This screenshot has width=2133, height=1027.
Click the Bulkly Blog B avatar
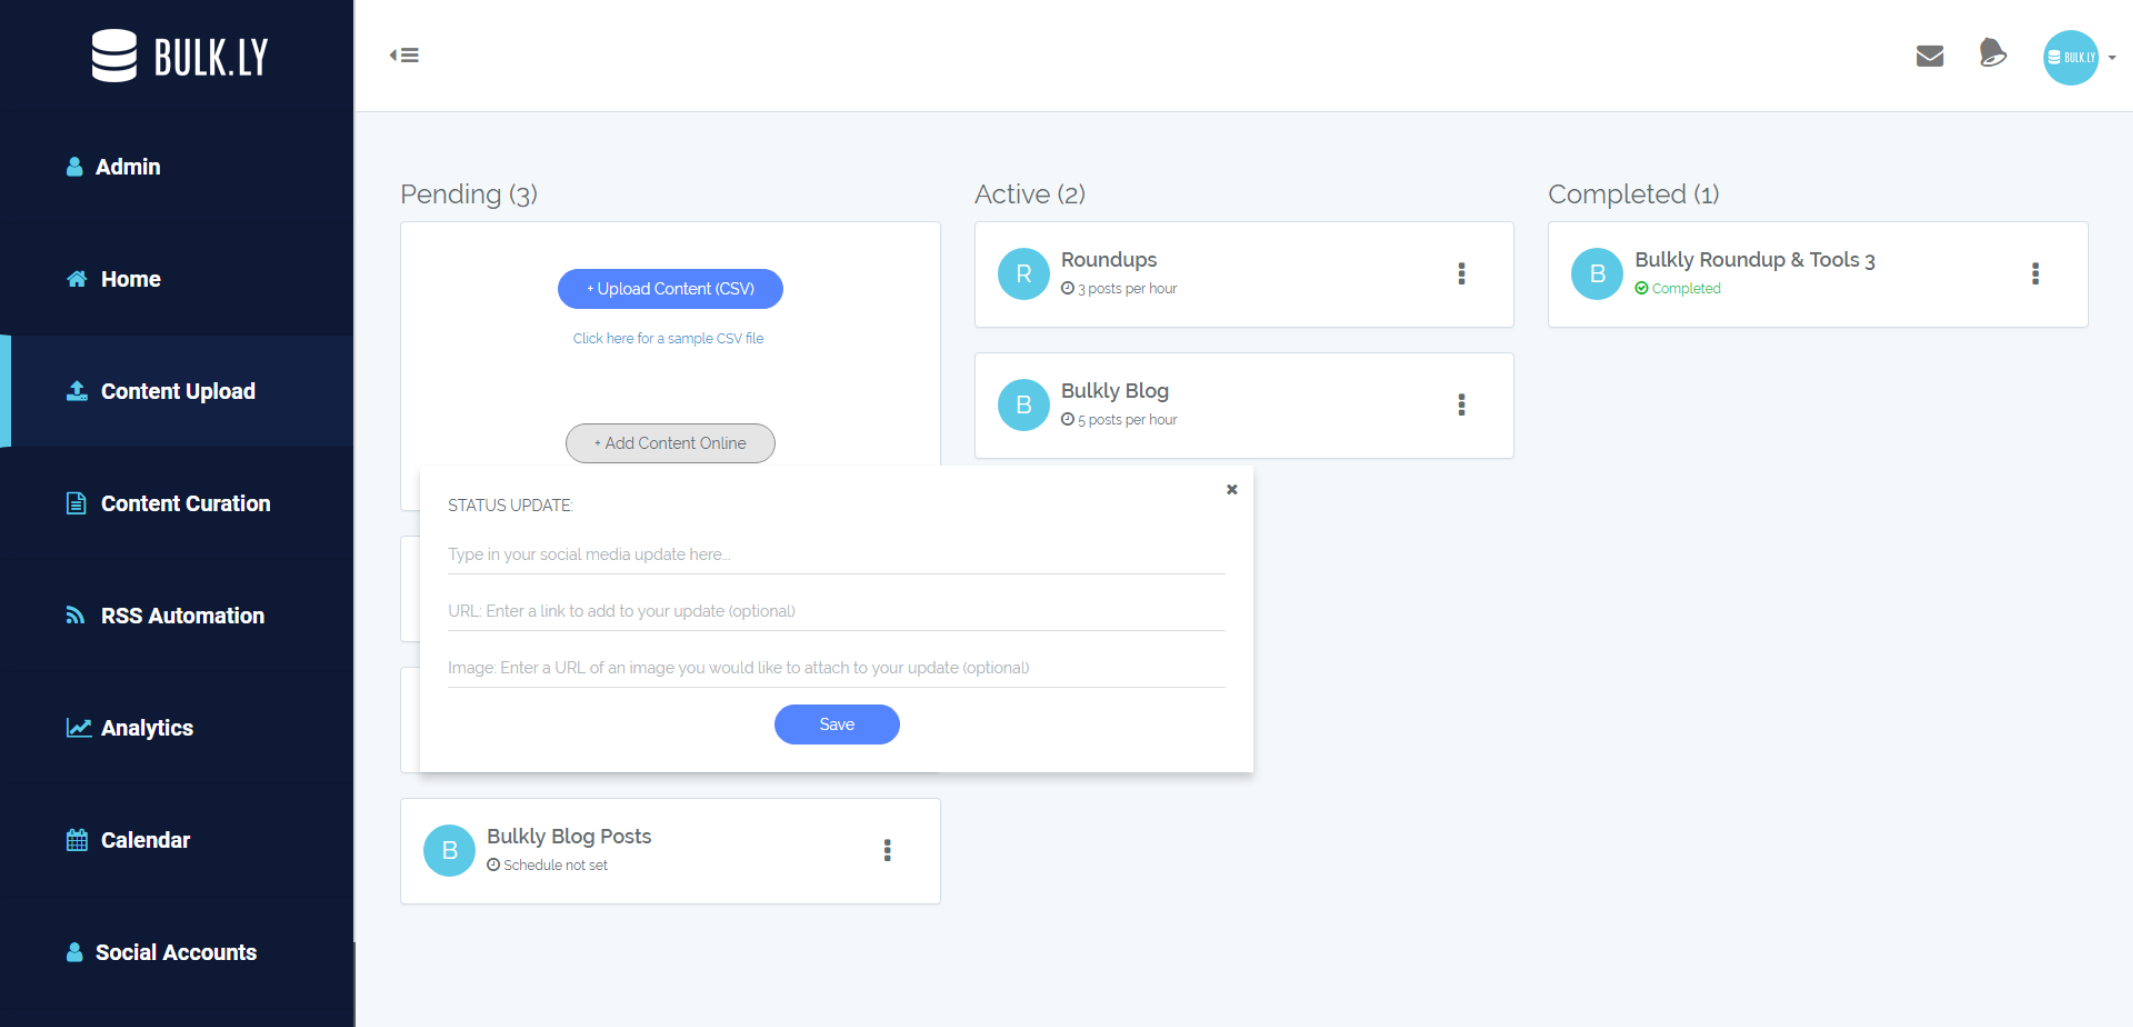click(1023, 405)
